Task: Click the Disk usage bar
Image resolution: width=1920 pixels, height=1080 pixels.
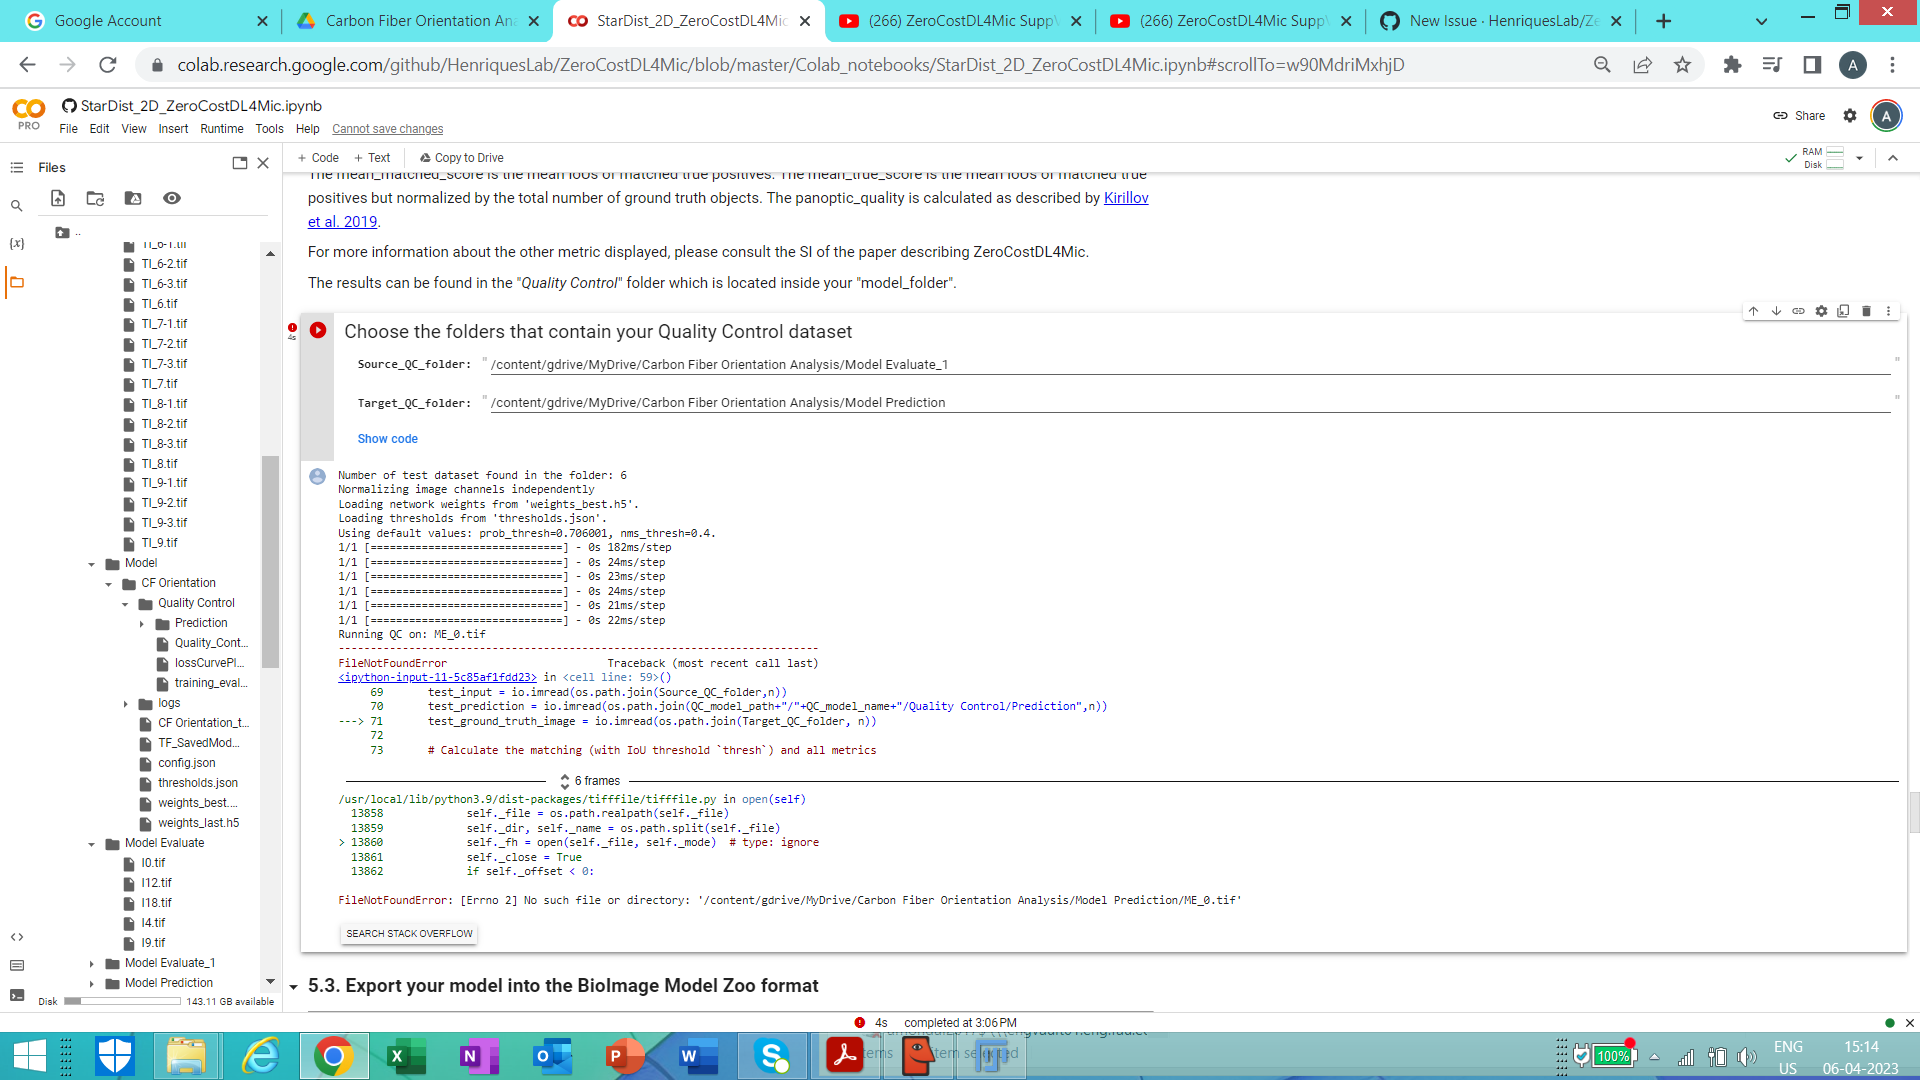Action: [122, 1001]
